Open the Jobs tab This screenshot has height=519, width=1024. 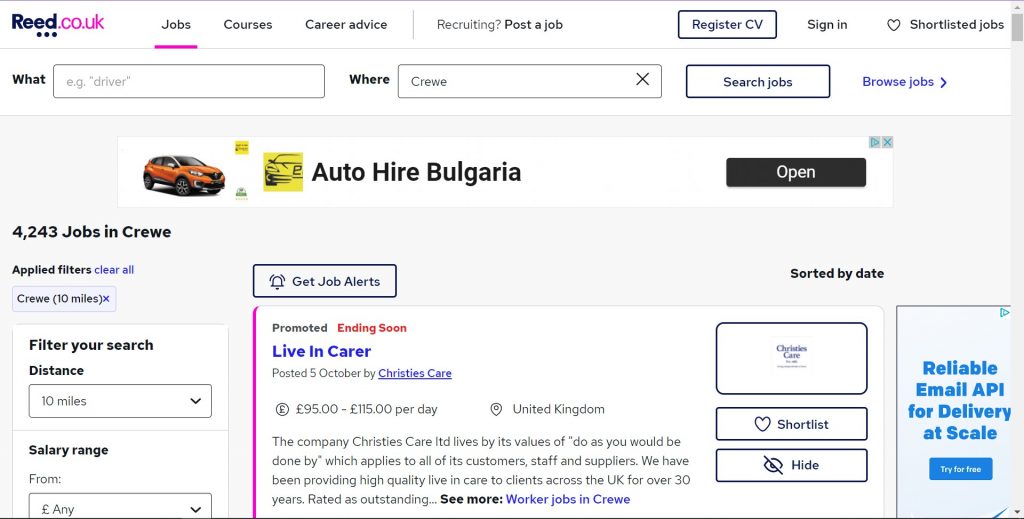pos(176,25)
